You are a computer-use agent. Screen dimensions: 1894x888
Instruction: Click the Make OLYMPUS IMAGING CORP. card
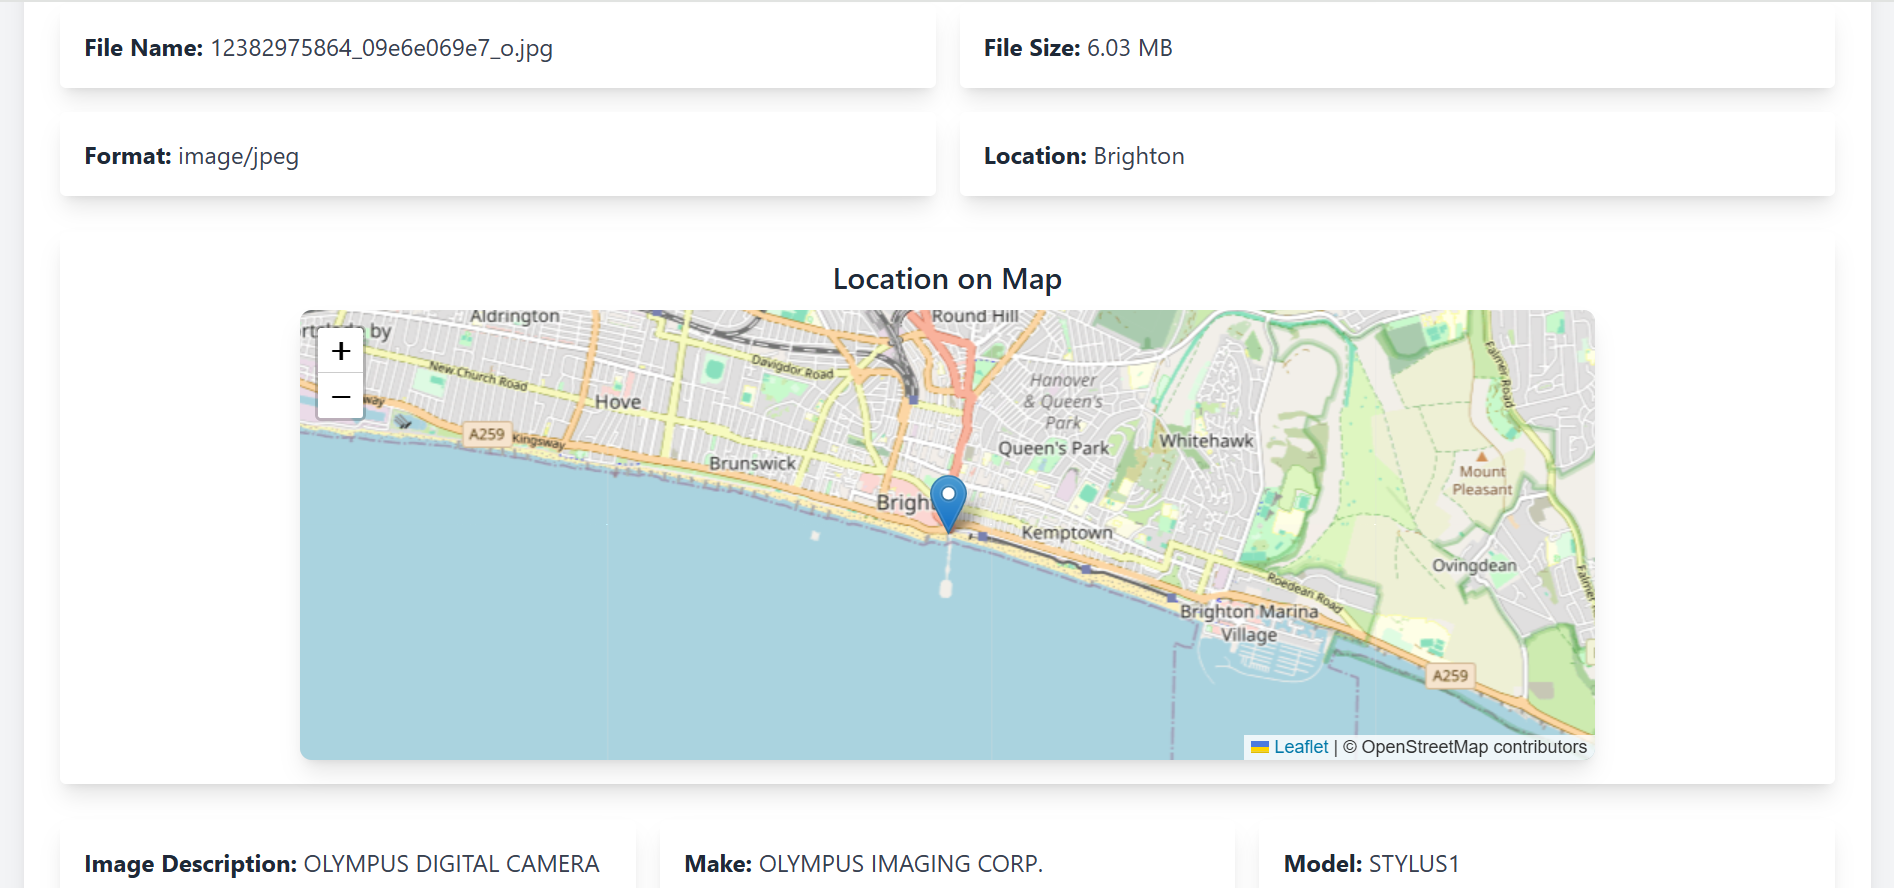pos(947,858)
